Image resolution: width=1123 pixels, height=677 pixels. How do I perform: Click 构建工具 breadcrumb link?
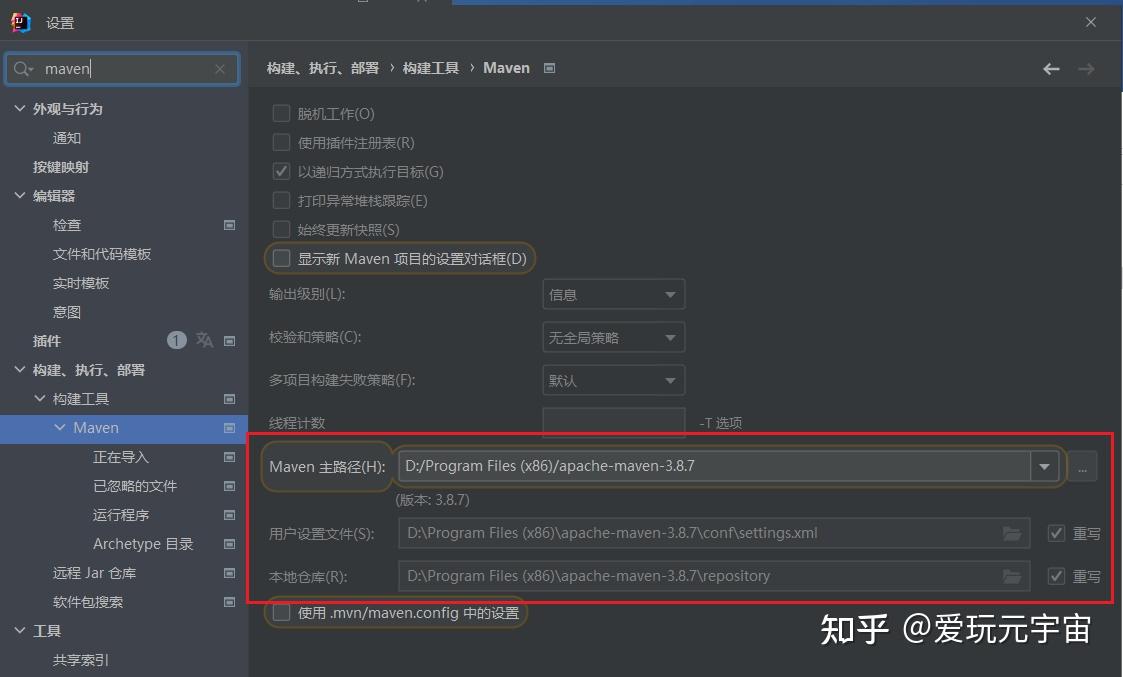pos(430,68)
